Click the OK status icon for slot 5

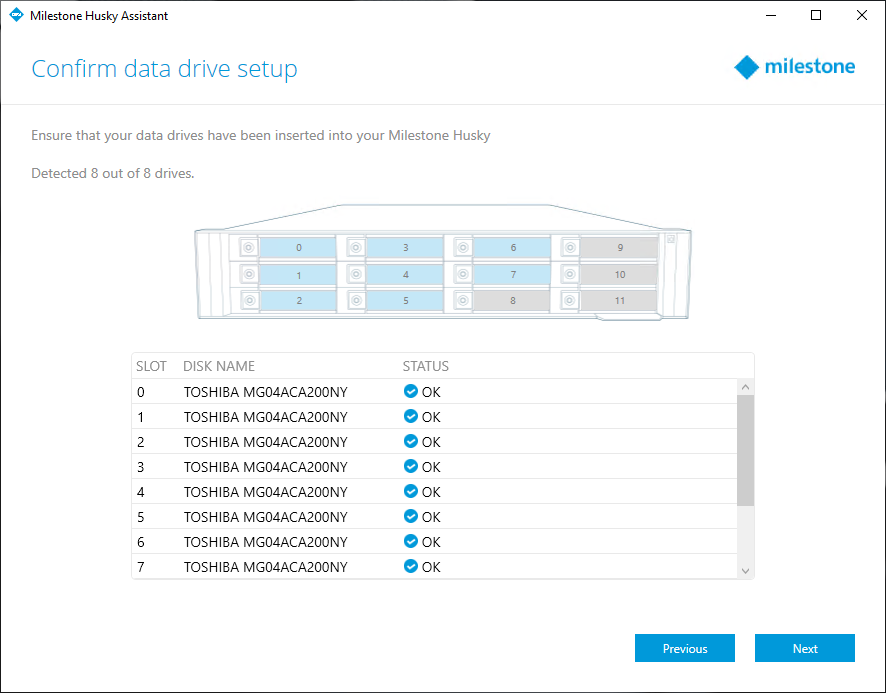[410, 517]
